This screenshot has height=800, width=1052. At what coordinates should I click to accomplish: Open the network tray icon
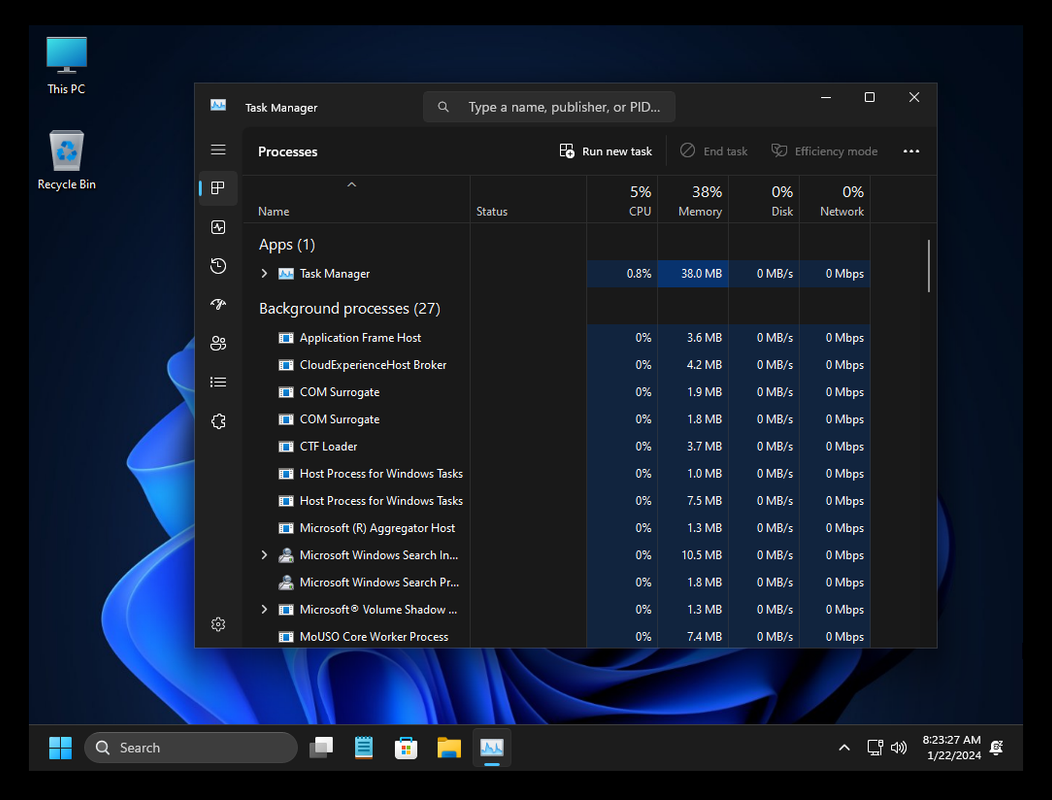click(x=875, y=748)
